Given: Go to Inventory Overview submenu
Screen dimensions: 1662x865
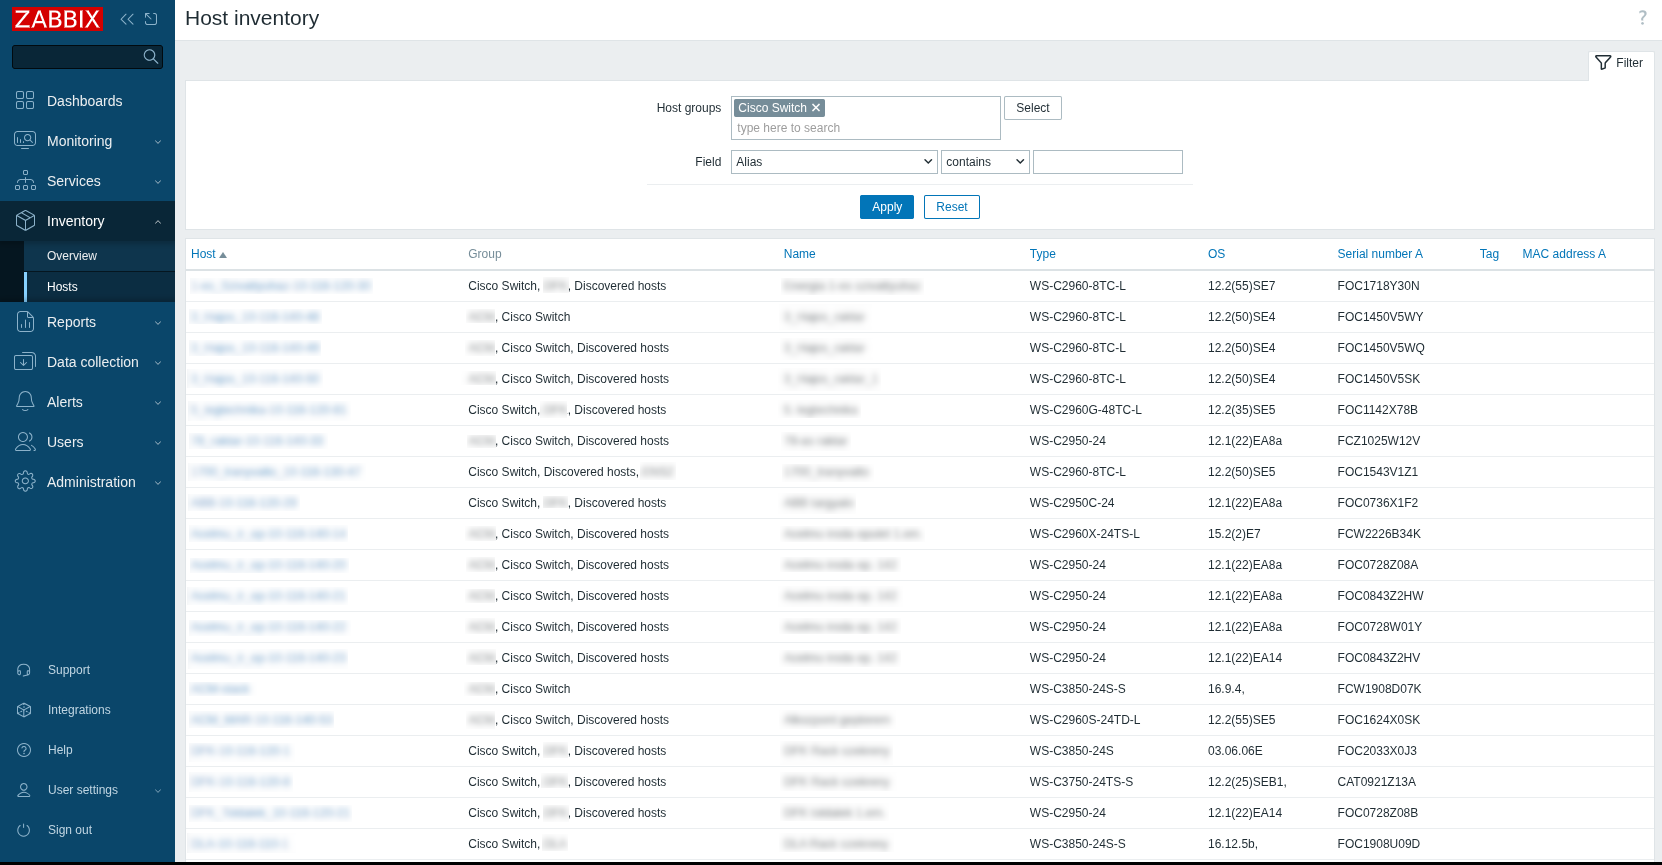Looking at the screenshot, I should (72, 256).
